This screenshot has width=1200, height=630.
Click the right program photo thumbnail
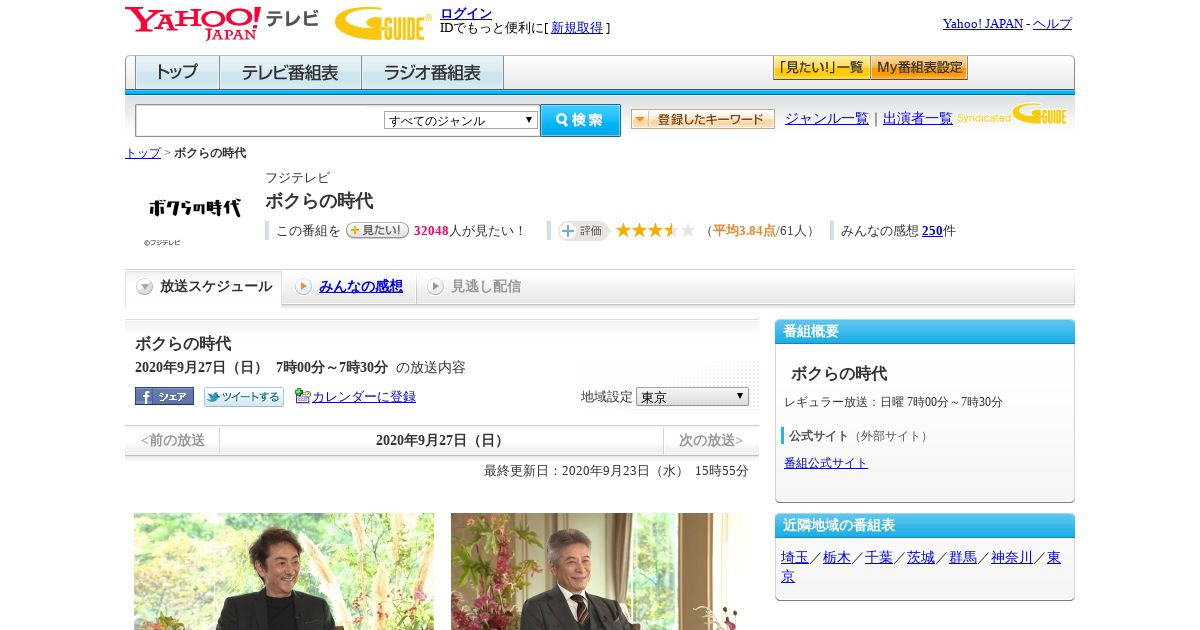[x=600, y=571]
